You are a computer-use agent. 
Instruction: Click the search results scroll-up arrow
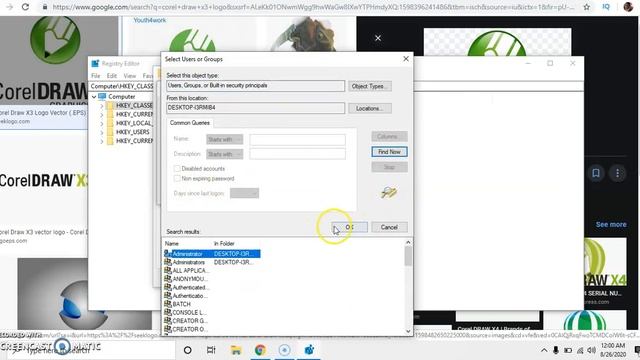408,242
